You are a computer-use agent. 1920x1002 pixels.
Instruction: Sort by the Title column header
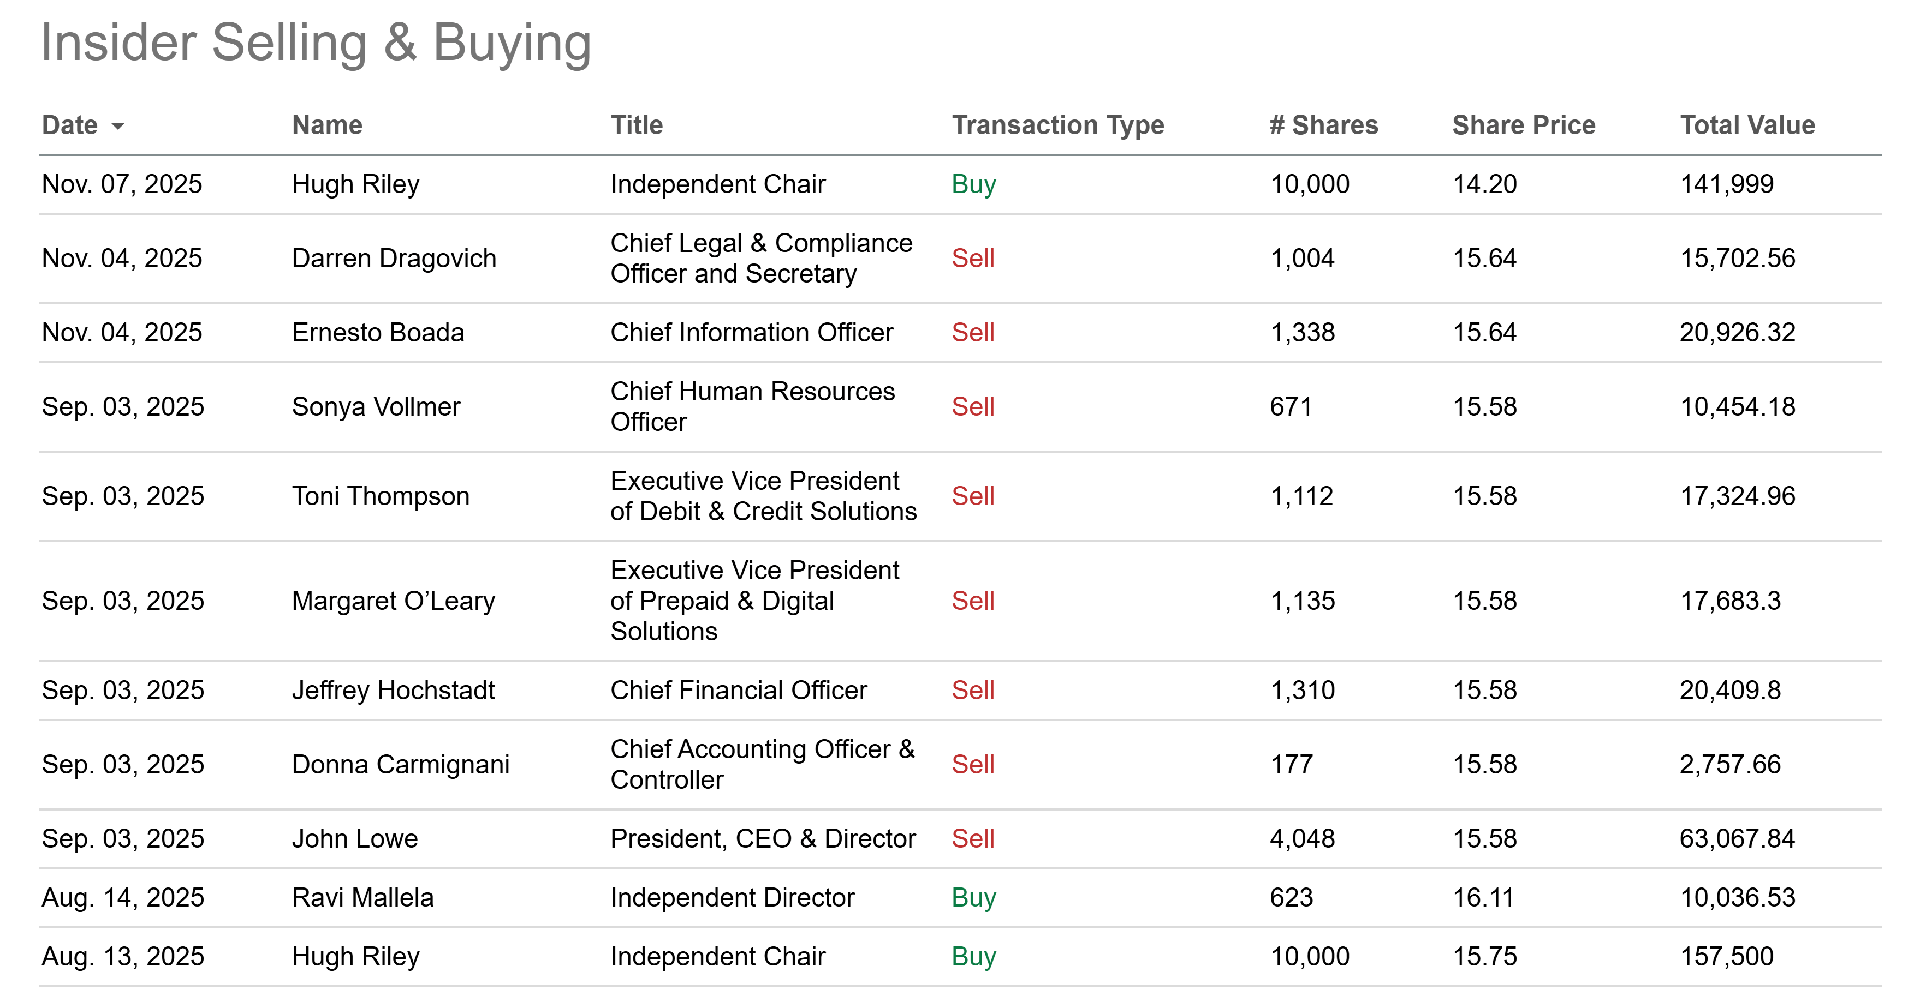tap(636, 125)
